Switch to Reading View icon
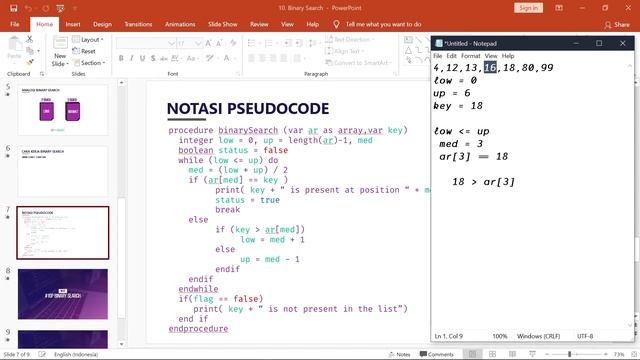Image resolution: width=640 pixels, height=360 pixels. [x=512, y=354]
